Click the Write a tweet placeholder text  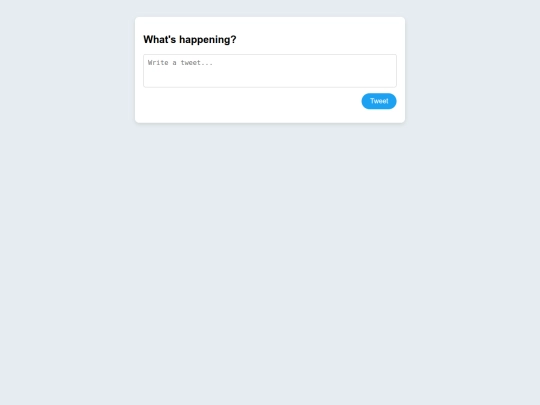(x=180, y=63)
